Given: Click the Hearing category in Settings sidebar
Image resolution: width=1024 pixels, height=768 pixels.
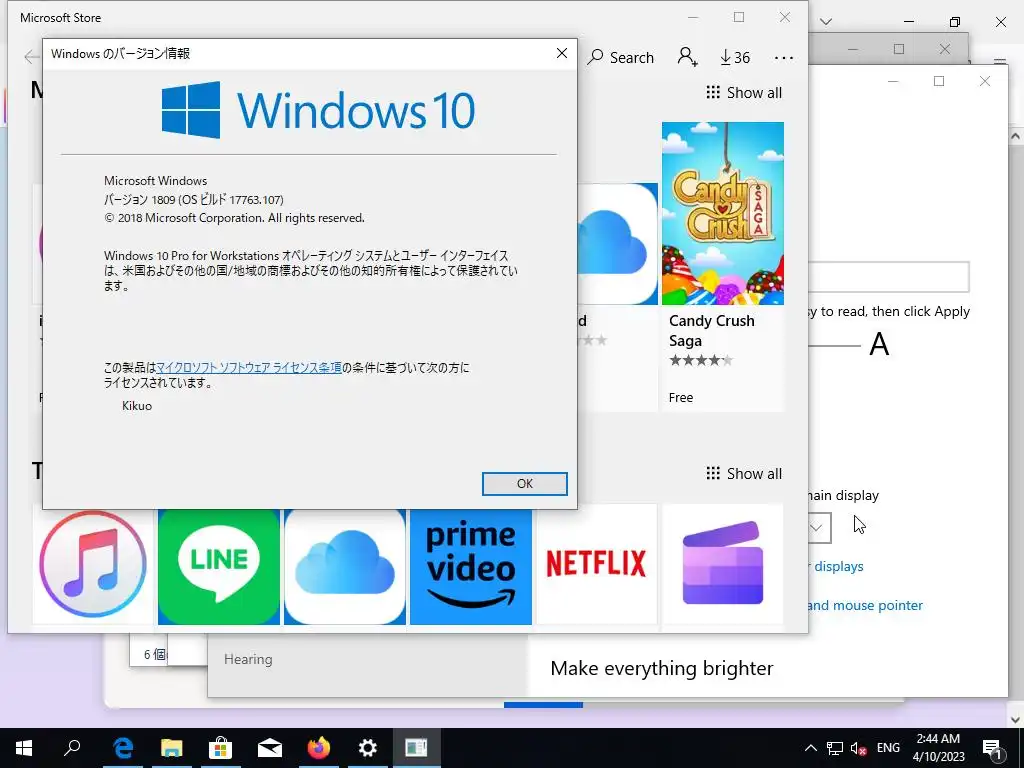Looking at the screenshot, I should (248, 660).
